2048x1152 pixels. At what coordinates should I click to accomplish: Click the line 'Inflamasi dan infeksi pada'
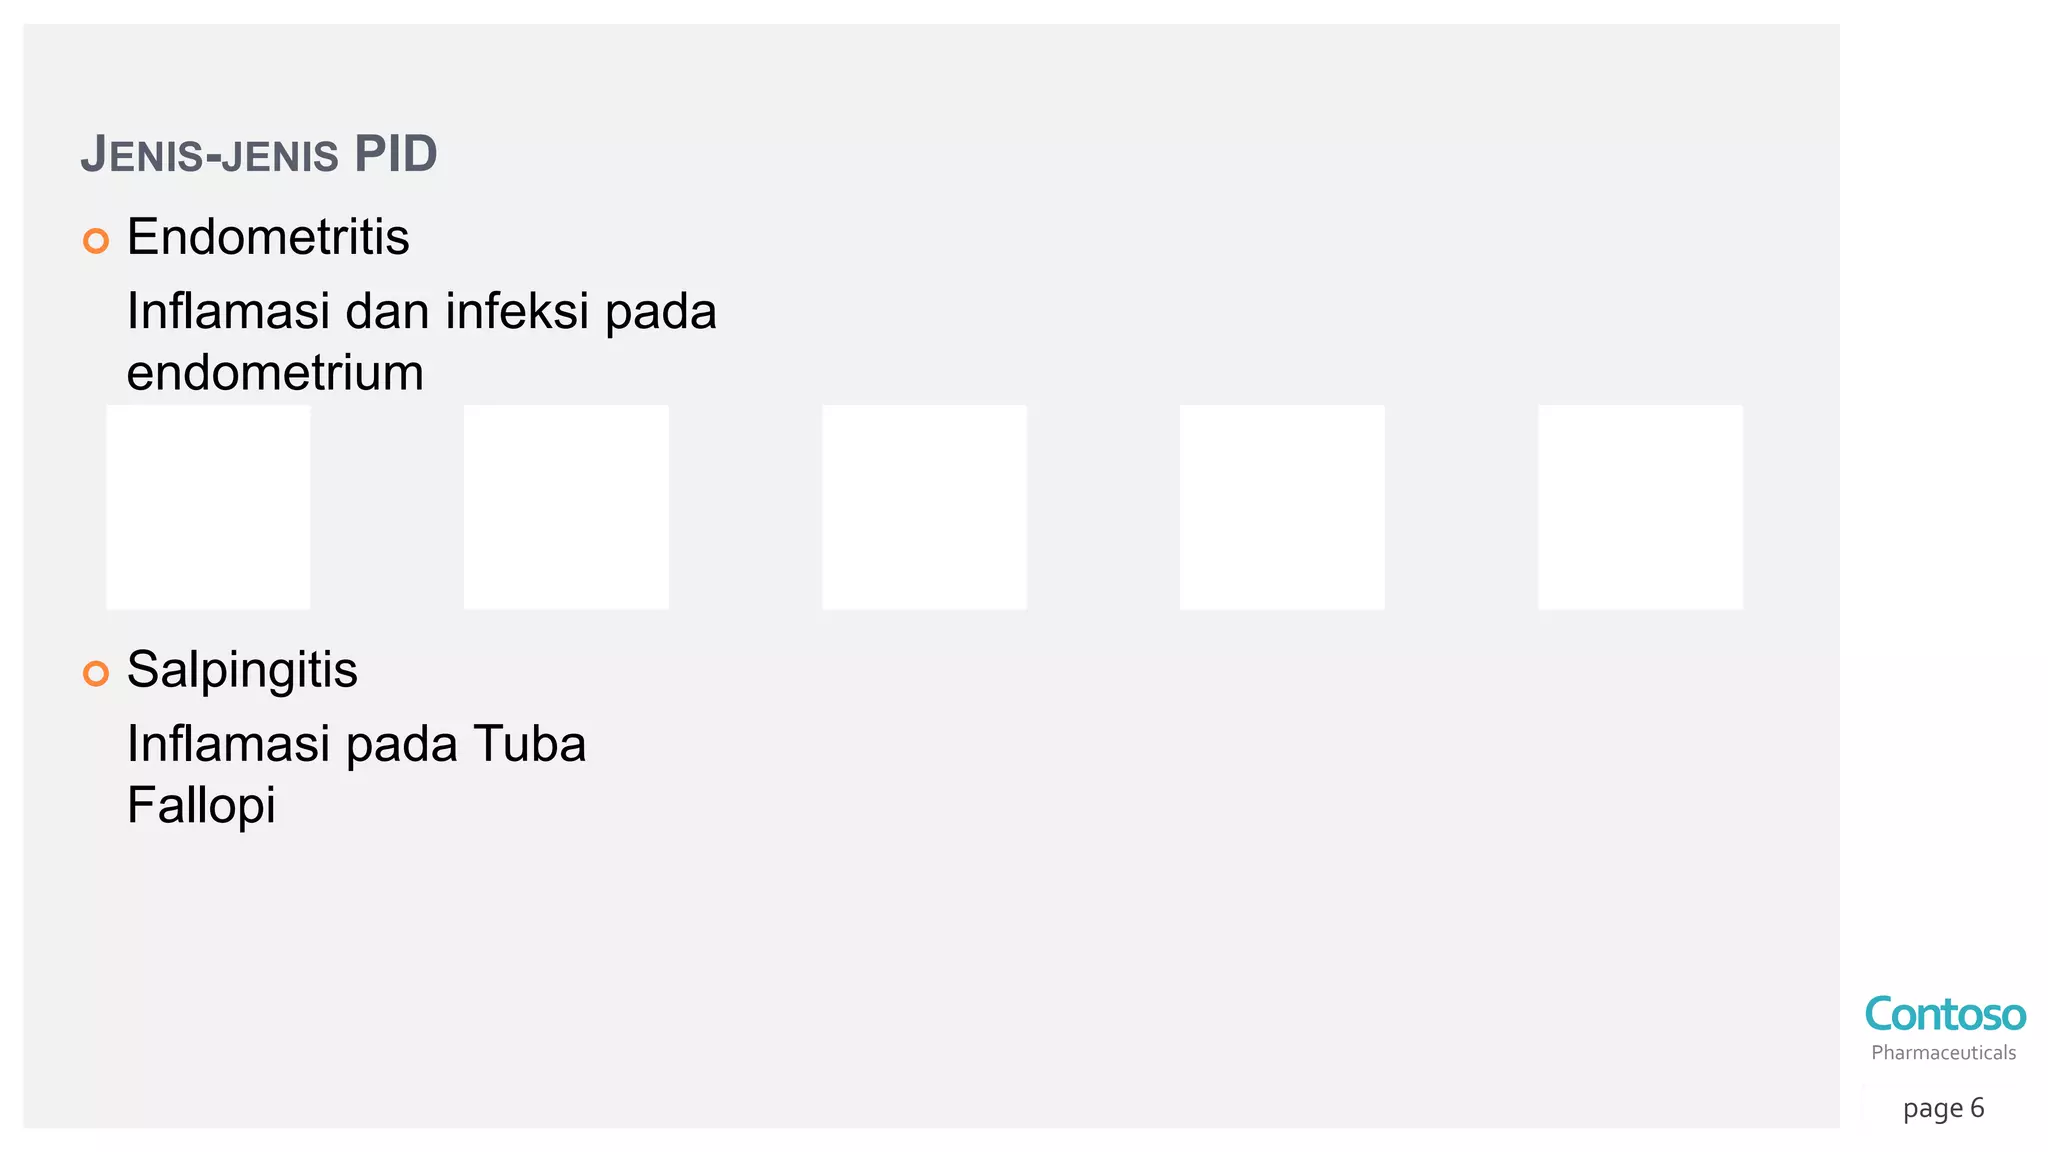pos(421,311)
